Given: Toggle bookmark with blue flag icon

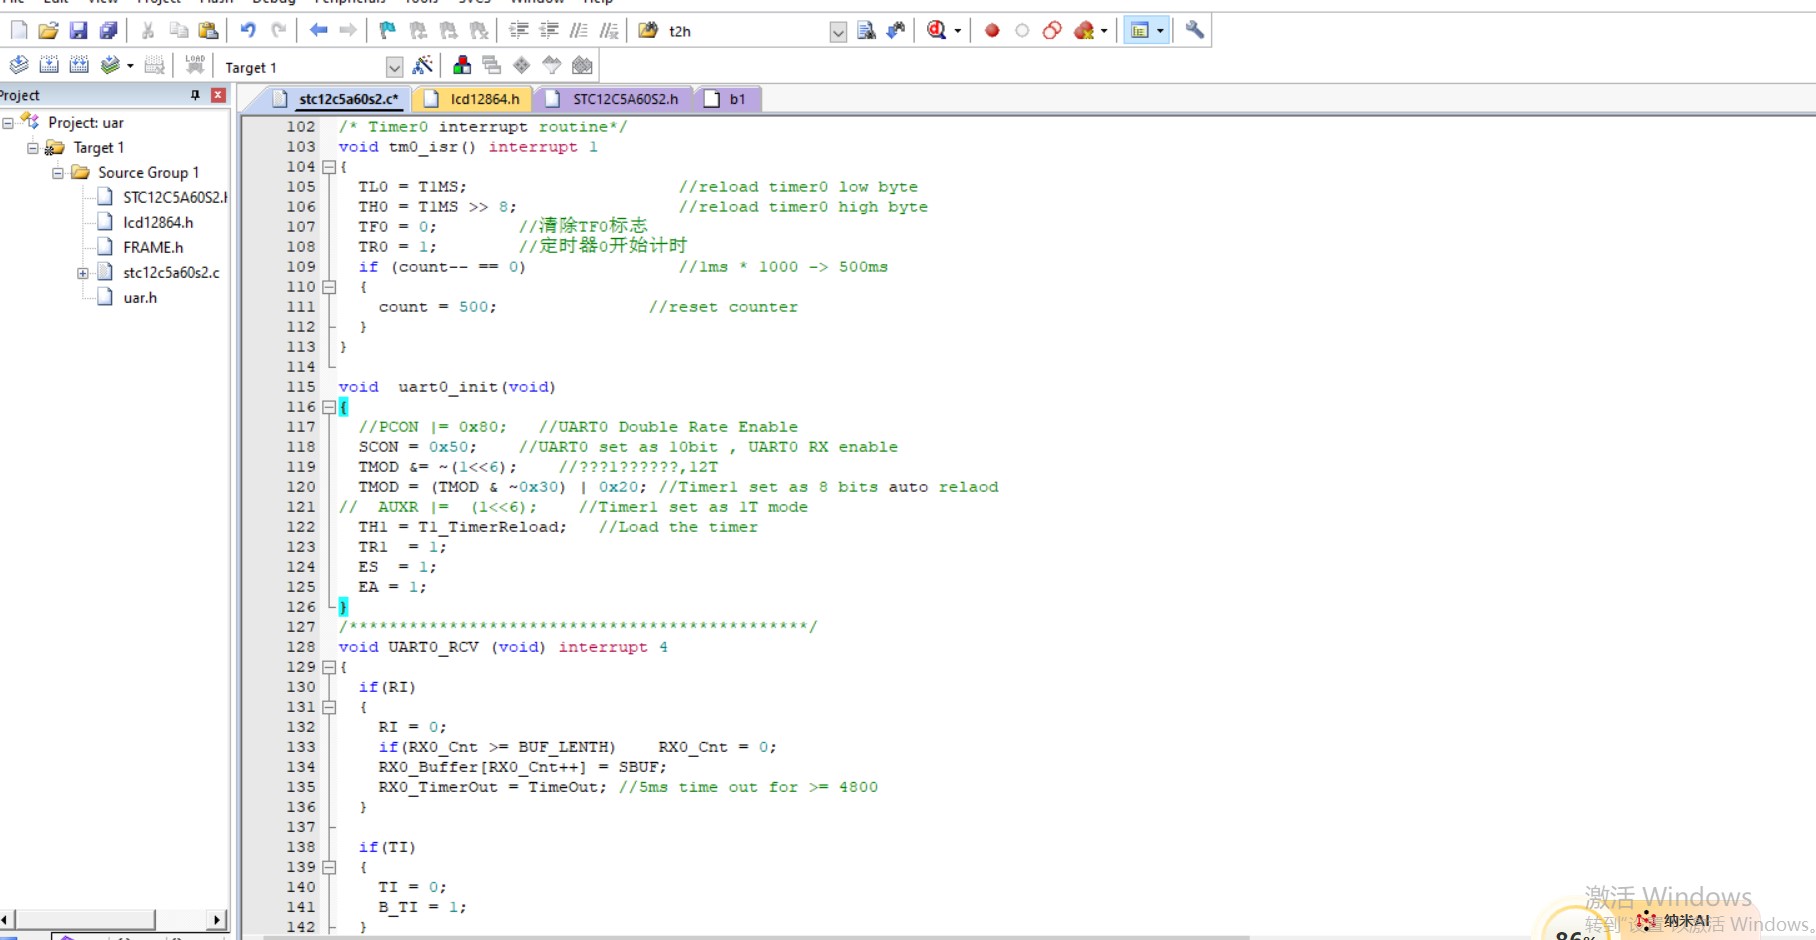Looking at the screenshot, I should (x=387, y=31).
